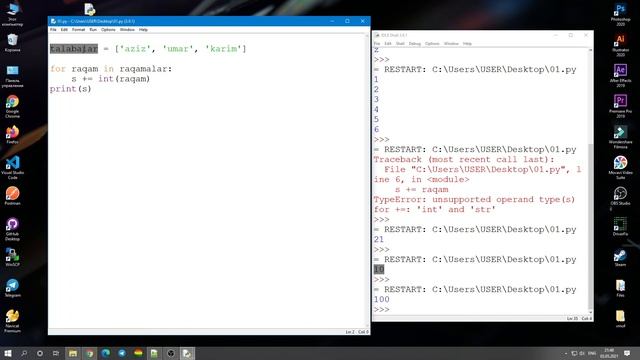Open Telegram desktop shortcut
Viewport: 640px width, 360px height.
click(x=12, y=287)
